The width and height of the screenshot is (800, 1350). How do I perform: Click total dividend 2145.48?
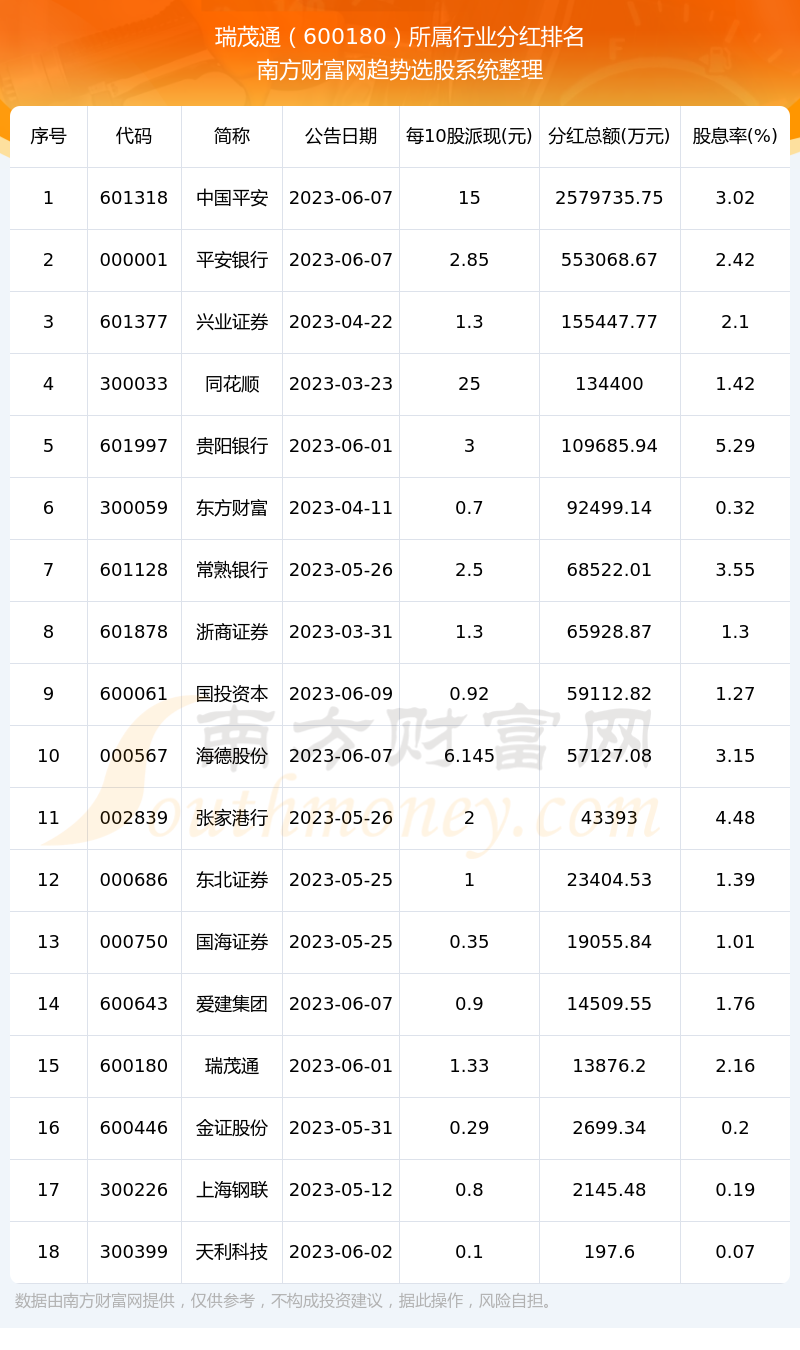click(x=609, y=1190)
